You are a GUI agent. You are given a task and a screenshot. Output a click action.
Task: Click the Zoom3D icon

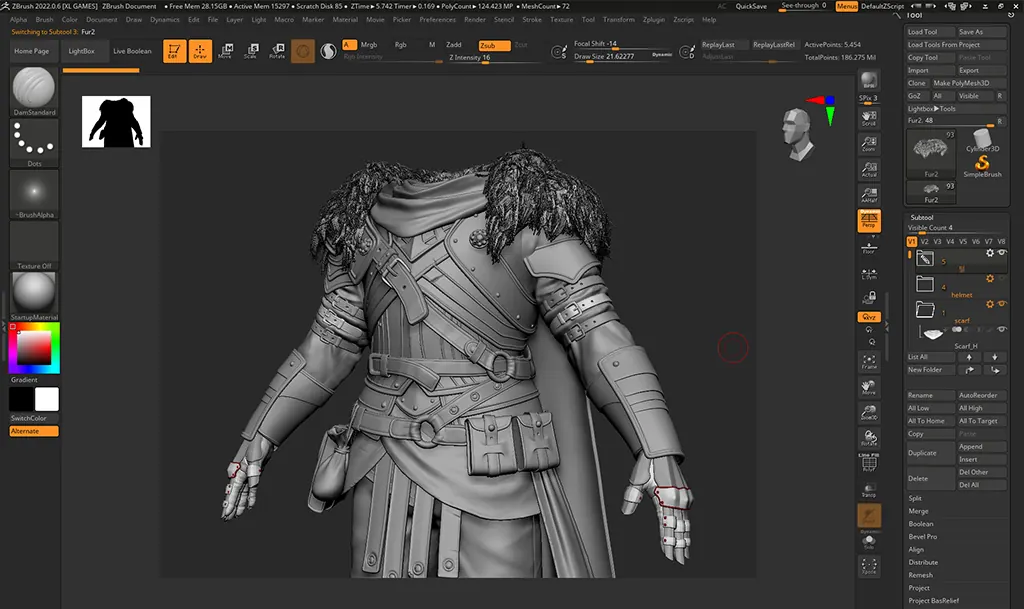(x=869, y=413)
